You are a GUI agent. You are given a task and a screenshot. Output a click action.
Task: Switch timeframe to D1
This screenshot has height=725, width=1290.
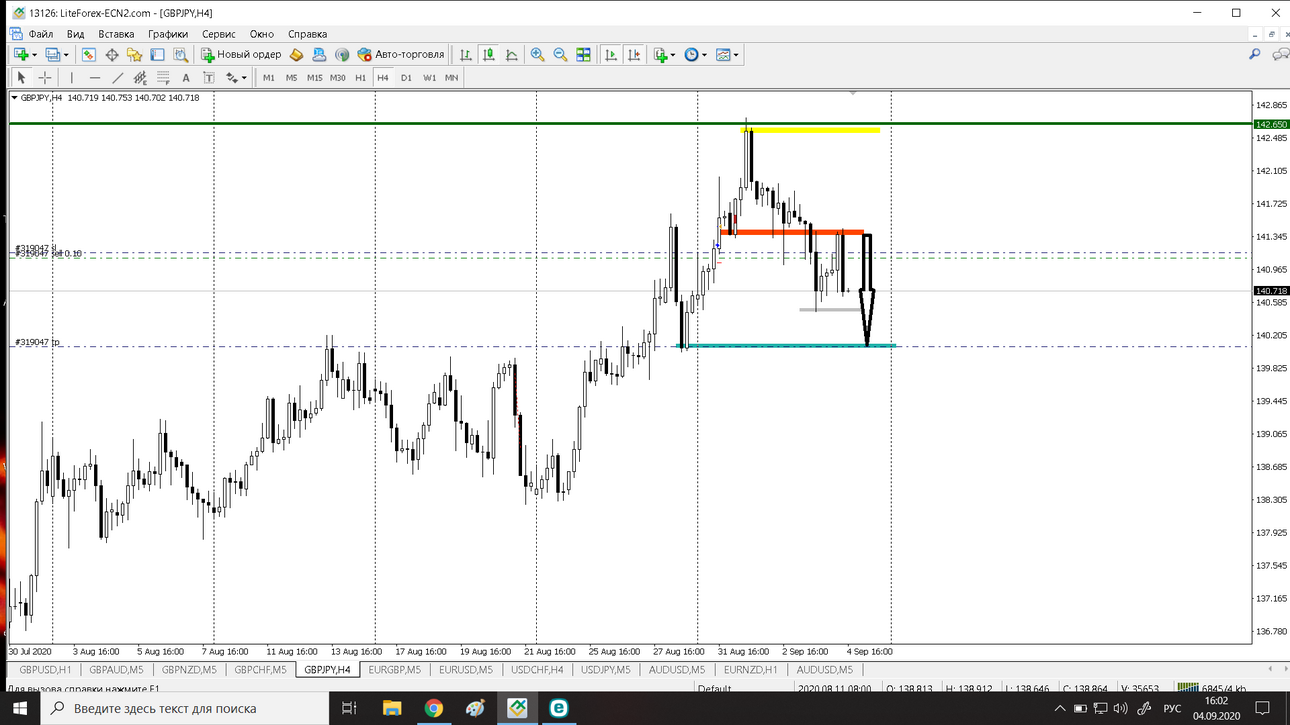(x=406, y=77)
